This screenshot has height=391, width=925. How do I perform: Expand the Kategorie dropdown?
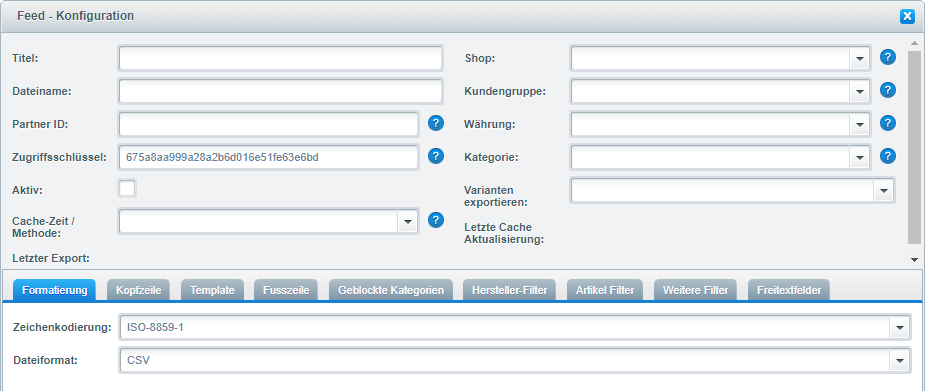(x=860, y=157)
